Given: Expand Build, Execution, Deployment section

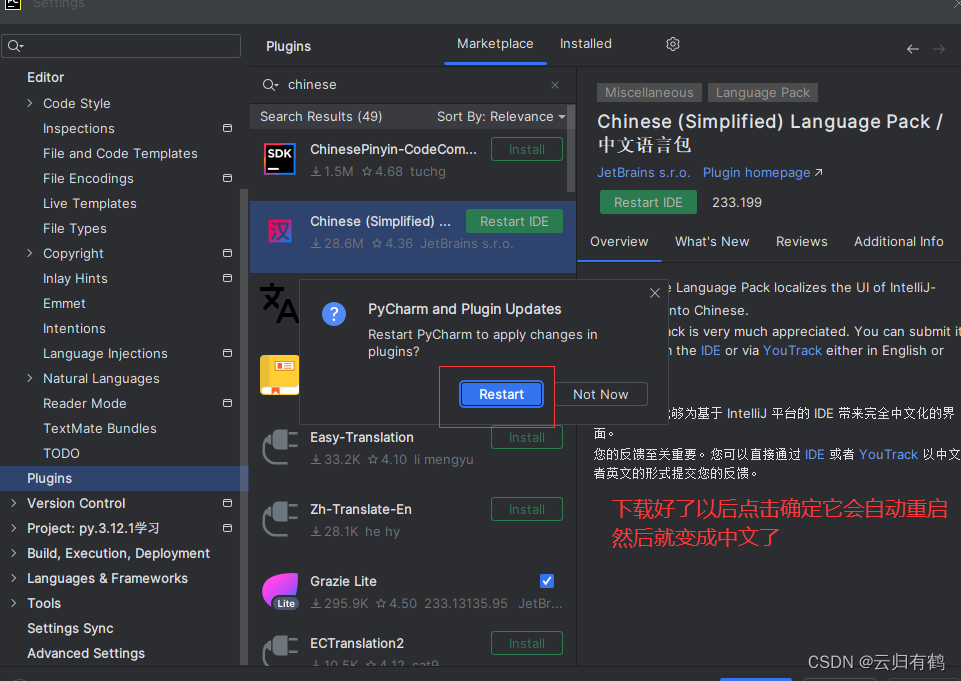Looking at the screenshot, I should 13,553.
